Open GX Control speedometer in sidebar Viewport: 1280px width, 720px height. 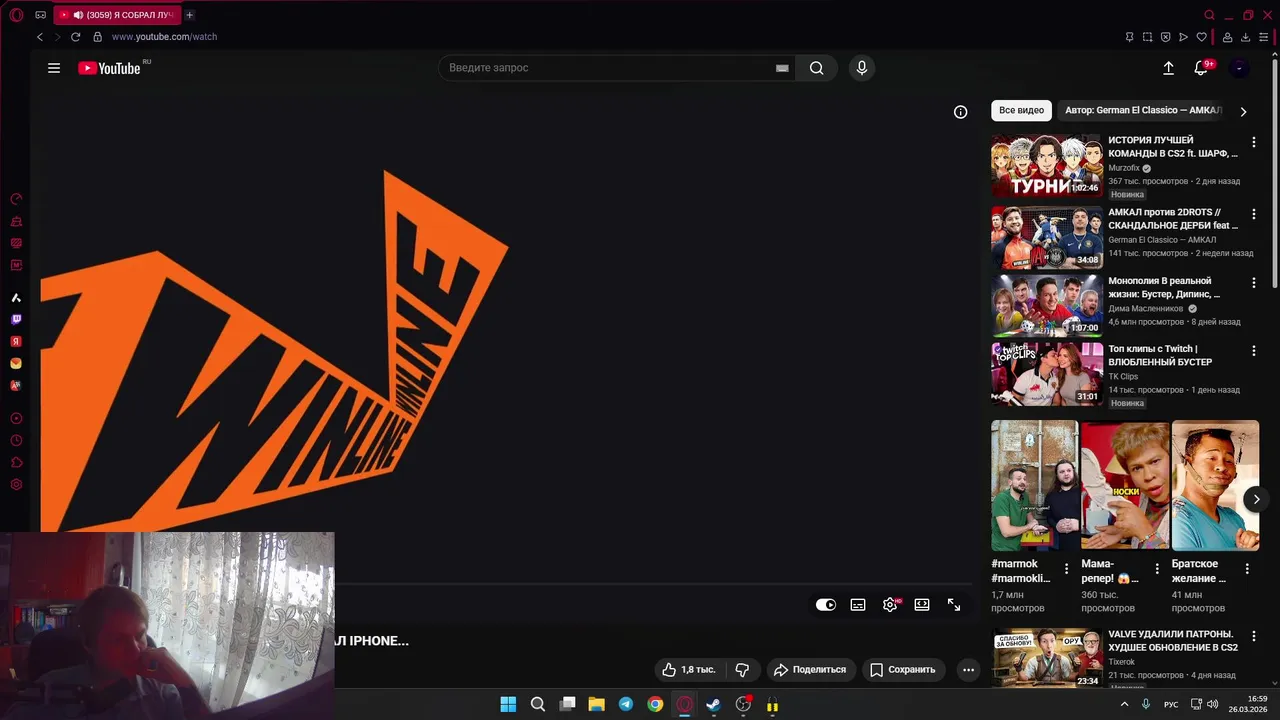(x=16, y=199)
